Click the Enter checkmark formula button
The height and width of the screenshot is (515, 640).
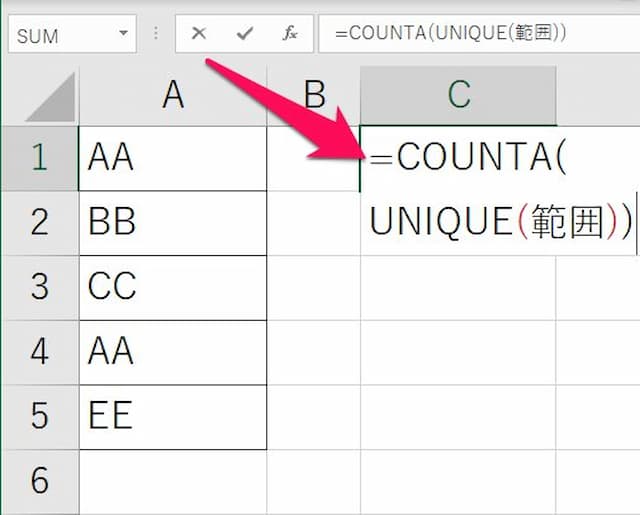(x=245, y=34)
